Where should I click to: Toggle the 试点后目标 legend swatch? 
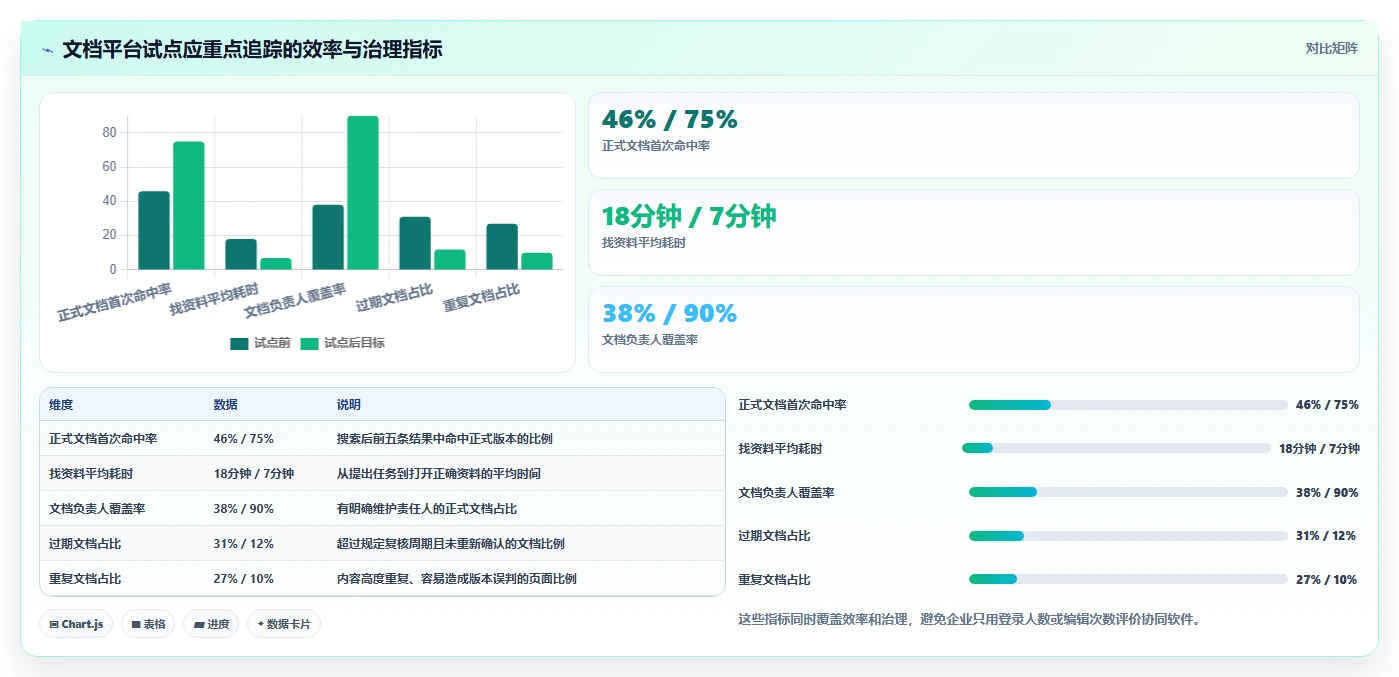pos(309,343)
